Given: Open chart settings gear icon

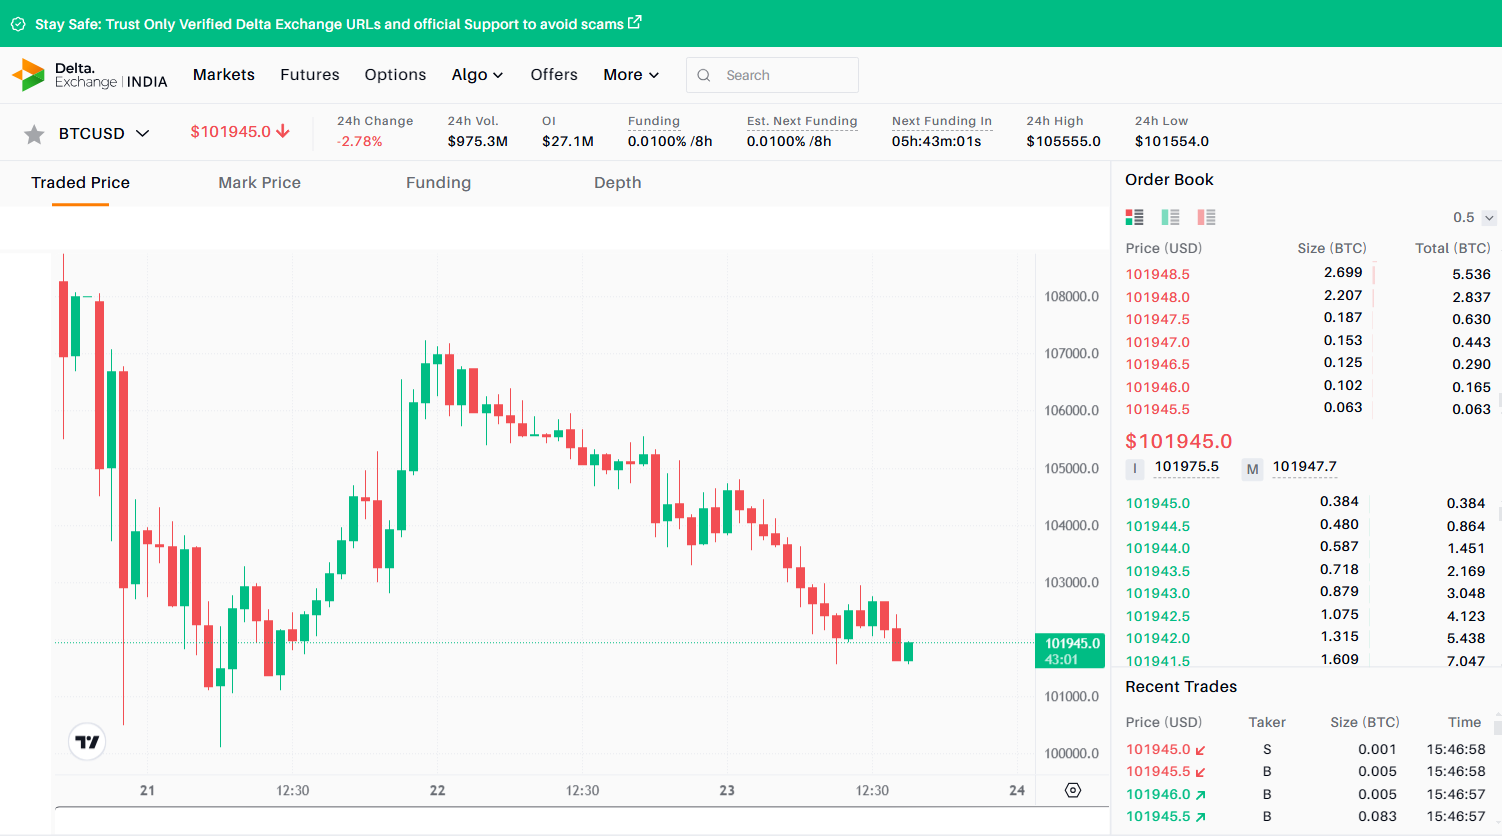Looking at the screenshot, I should point(1073,790).
